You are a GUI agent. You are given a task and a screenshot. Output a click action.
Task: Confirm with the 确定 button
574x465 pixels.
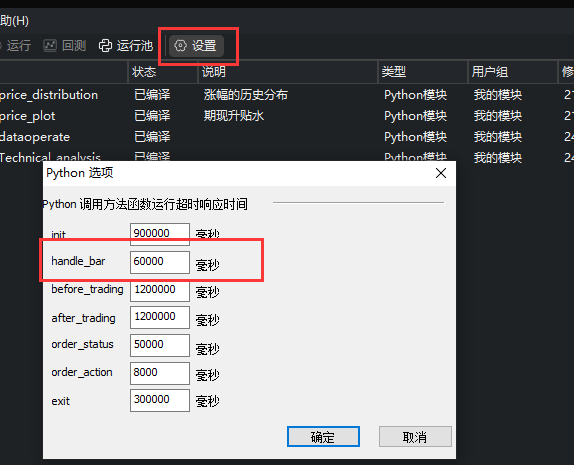click(323, 436)
